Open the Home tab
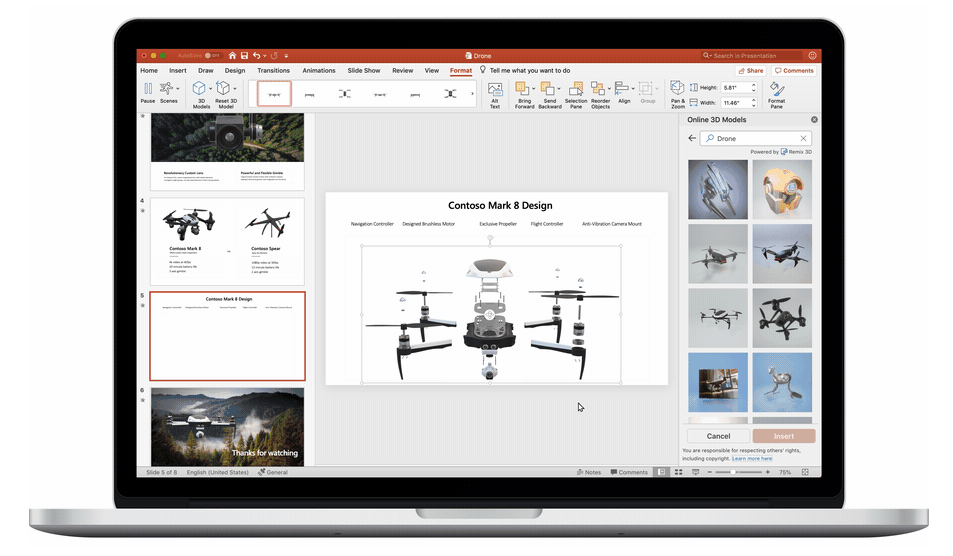Viewport: 953px width, 556px height. [x=149, y=70]
